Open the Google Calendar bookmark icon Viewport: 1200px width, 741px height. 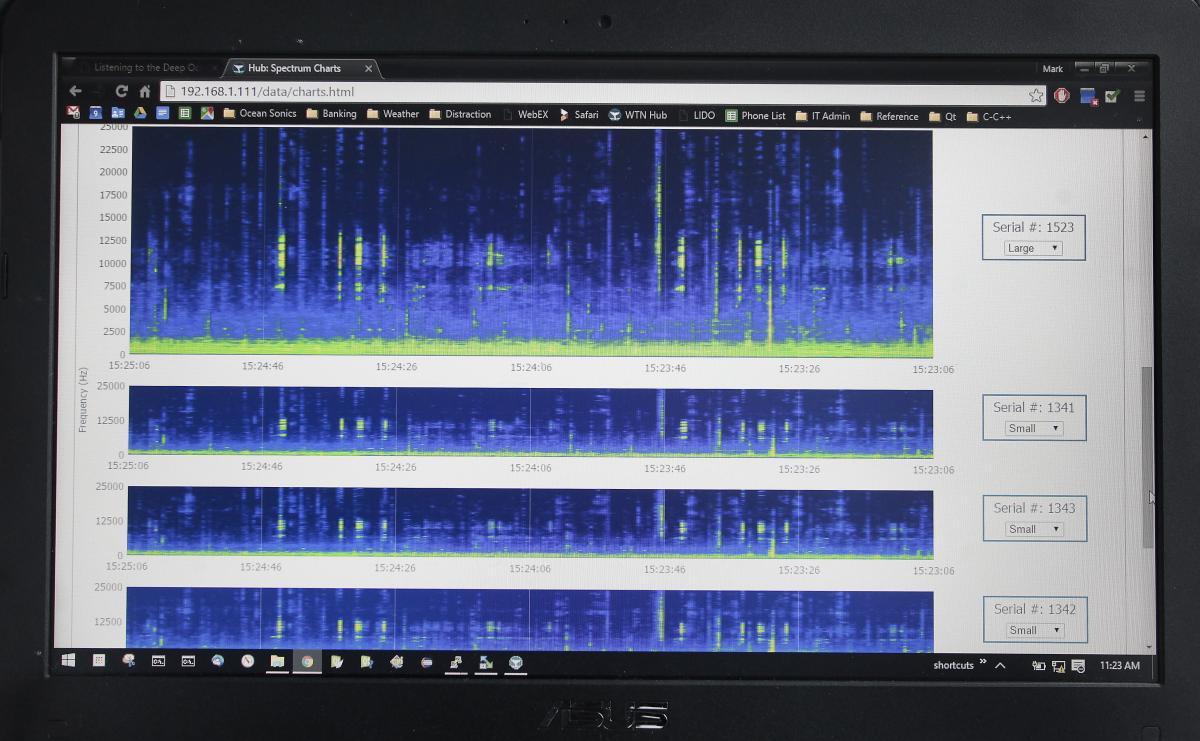pos(96,113)
